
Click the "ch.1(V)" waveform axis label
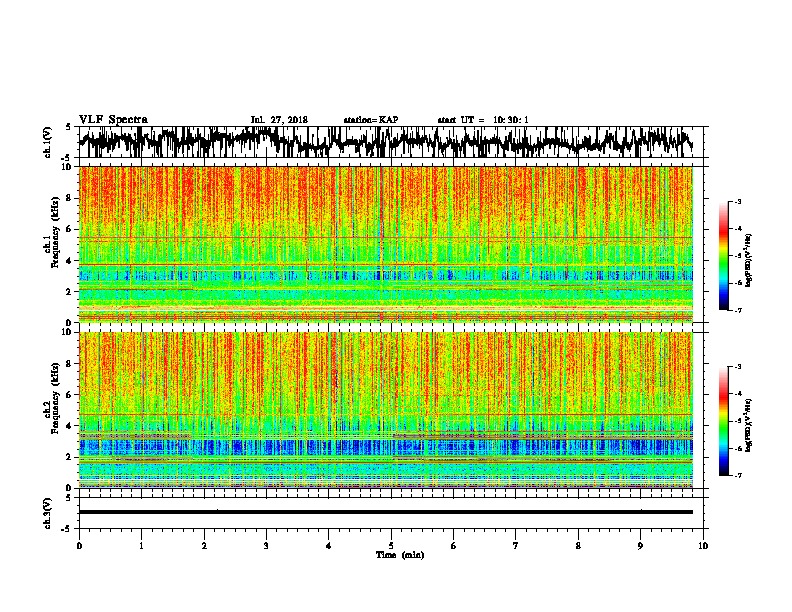click(48, 142)
